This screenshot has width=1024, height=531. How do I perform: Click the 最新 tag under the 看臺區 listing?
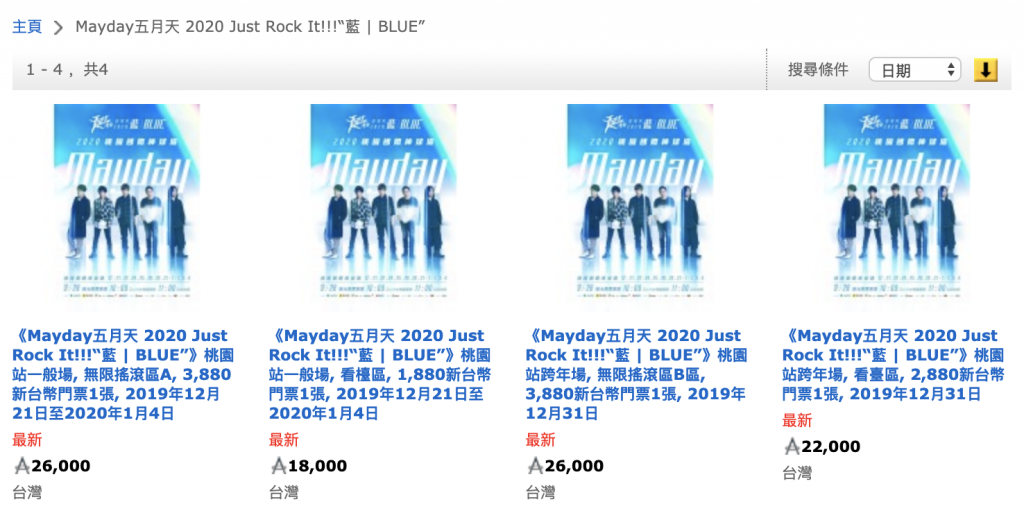click(797, 421)
